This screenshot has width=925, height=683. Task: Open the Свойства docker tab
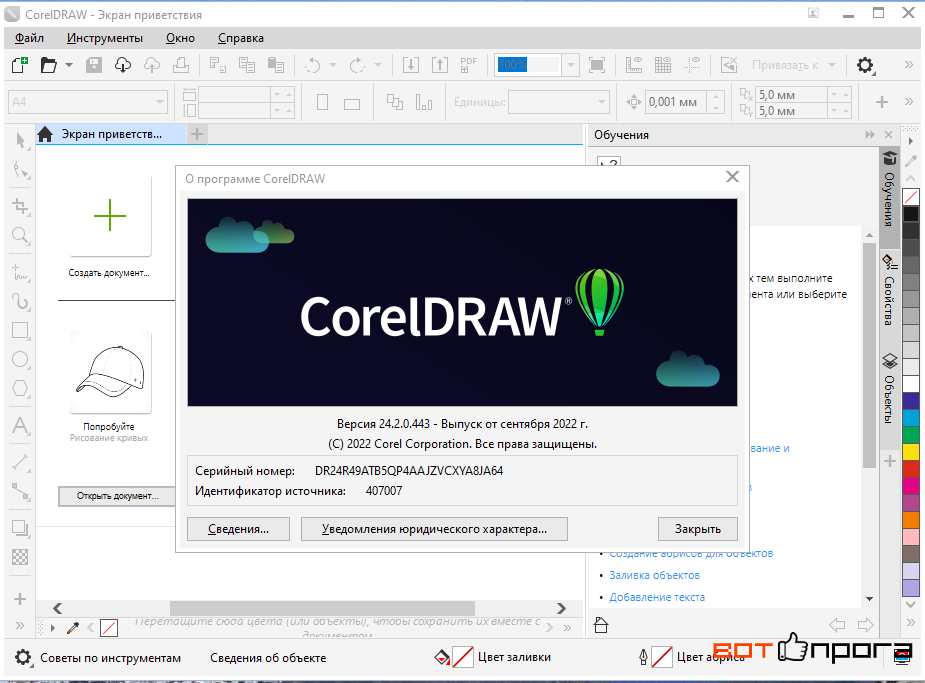coord(889,290)
